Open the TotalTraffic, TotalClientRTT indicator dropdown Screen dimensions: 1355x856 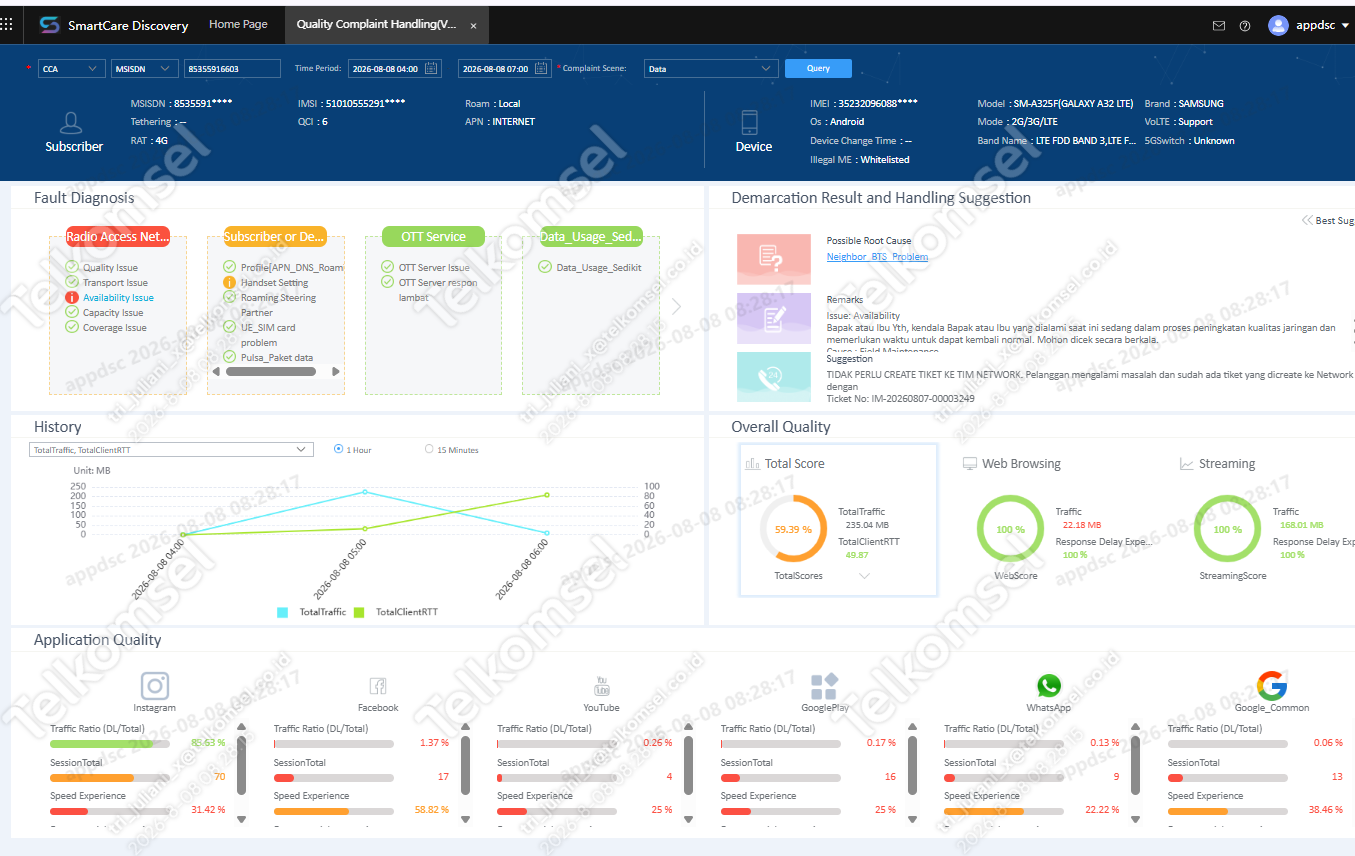(171, 450)
